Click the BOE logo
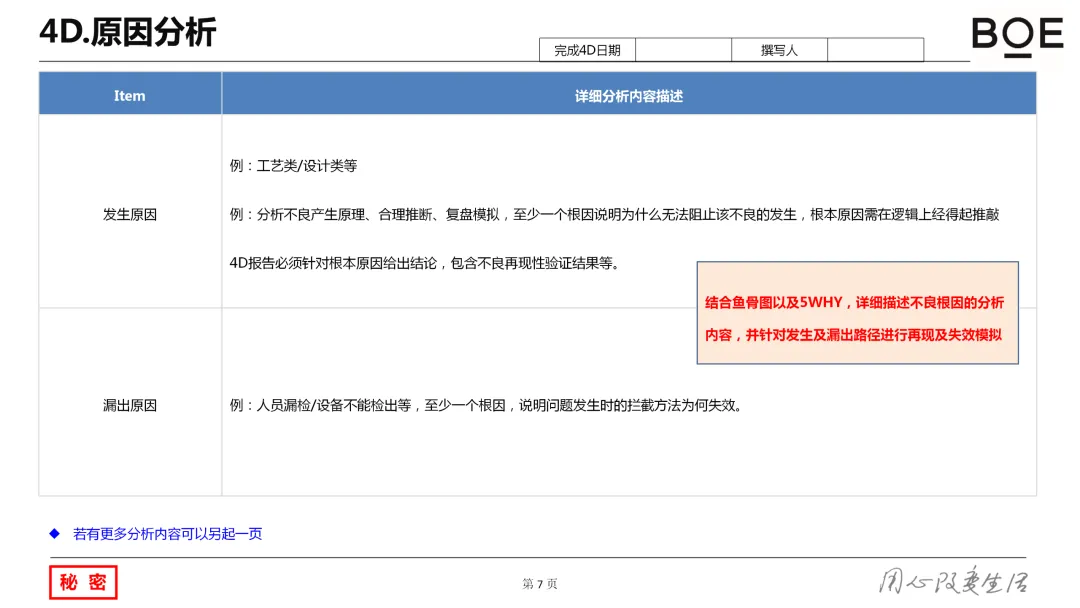 1017,36
